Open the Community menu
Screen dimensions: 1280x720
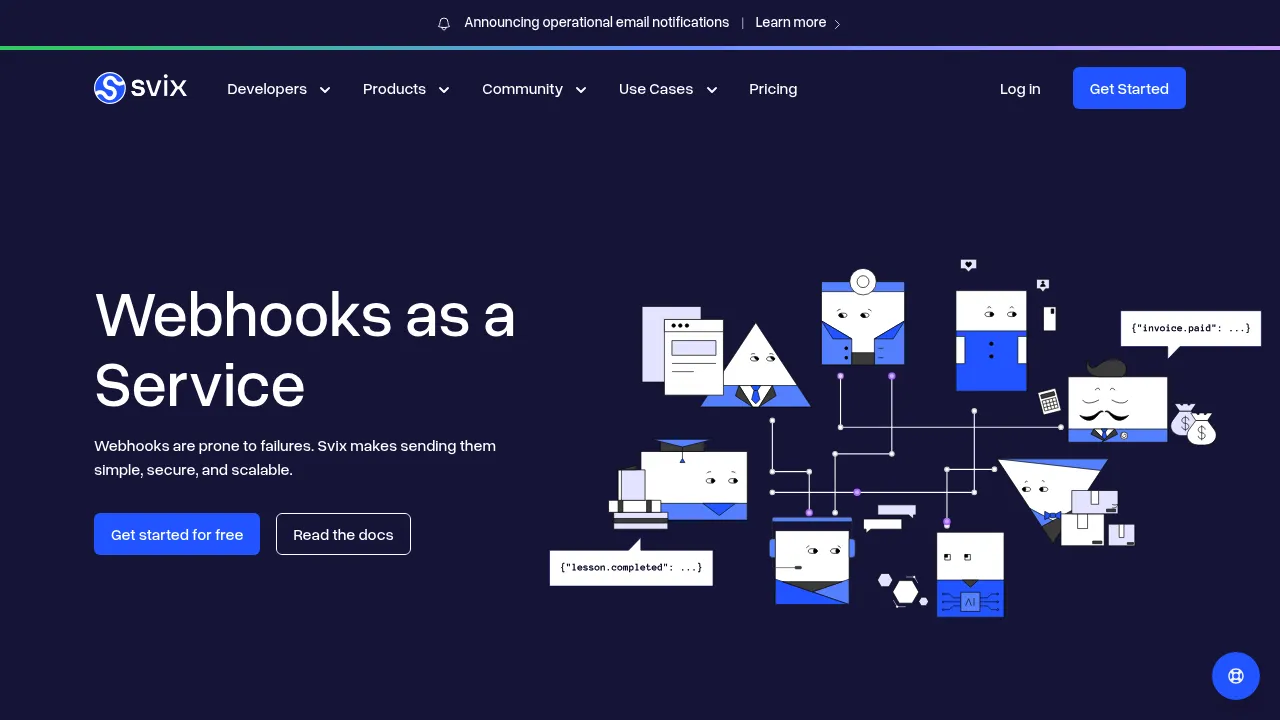coord(534,89)
